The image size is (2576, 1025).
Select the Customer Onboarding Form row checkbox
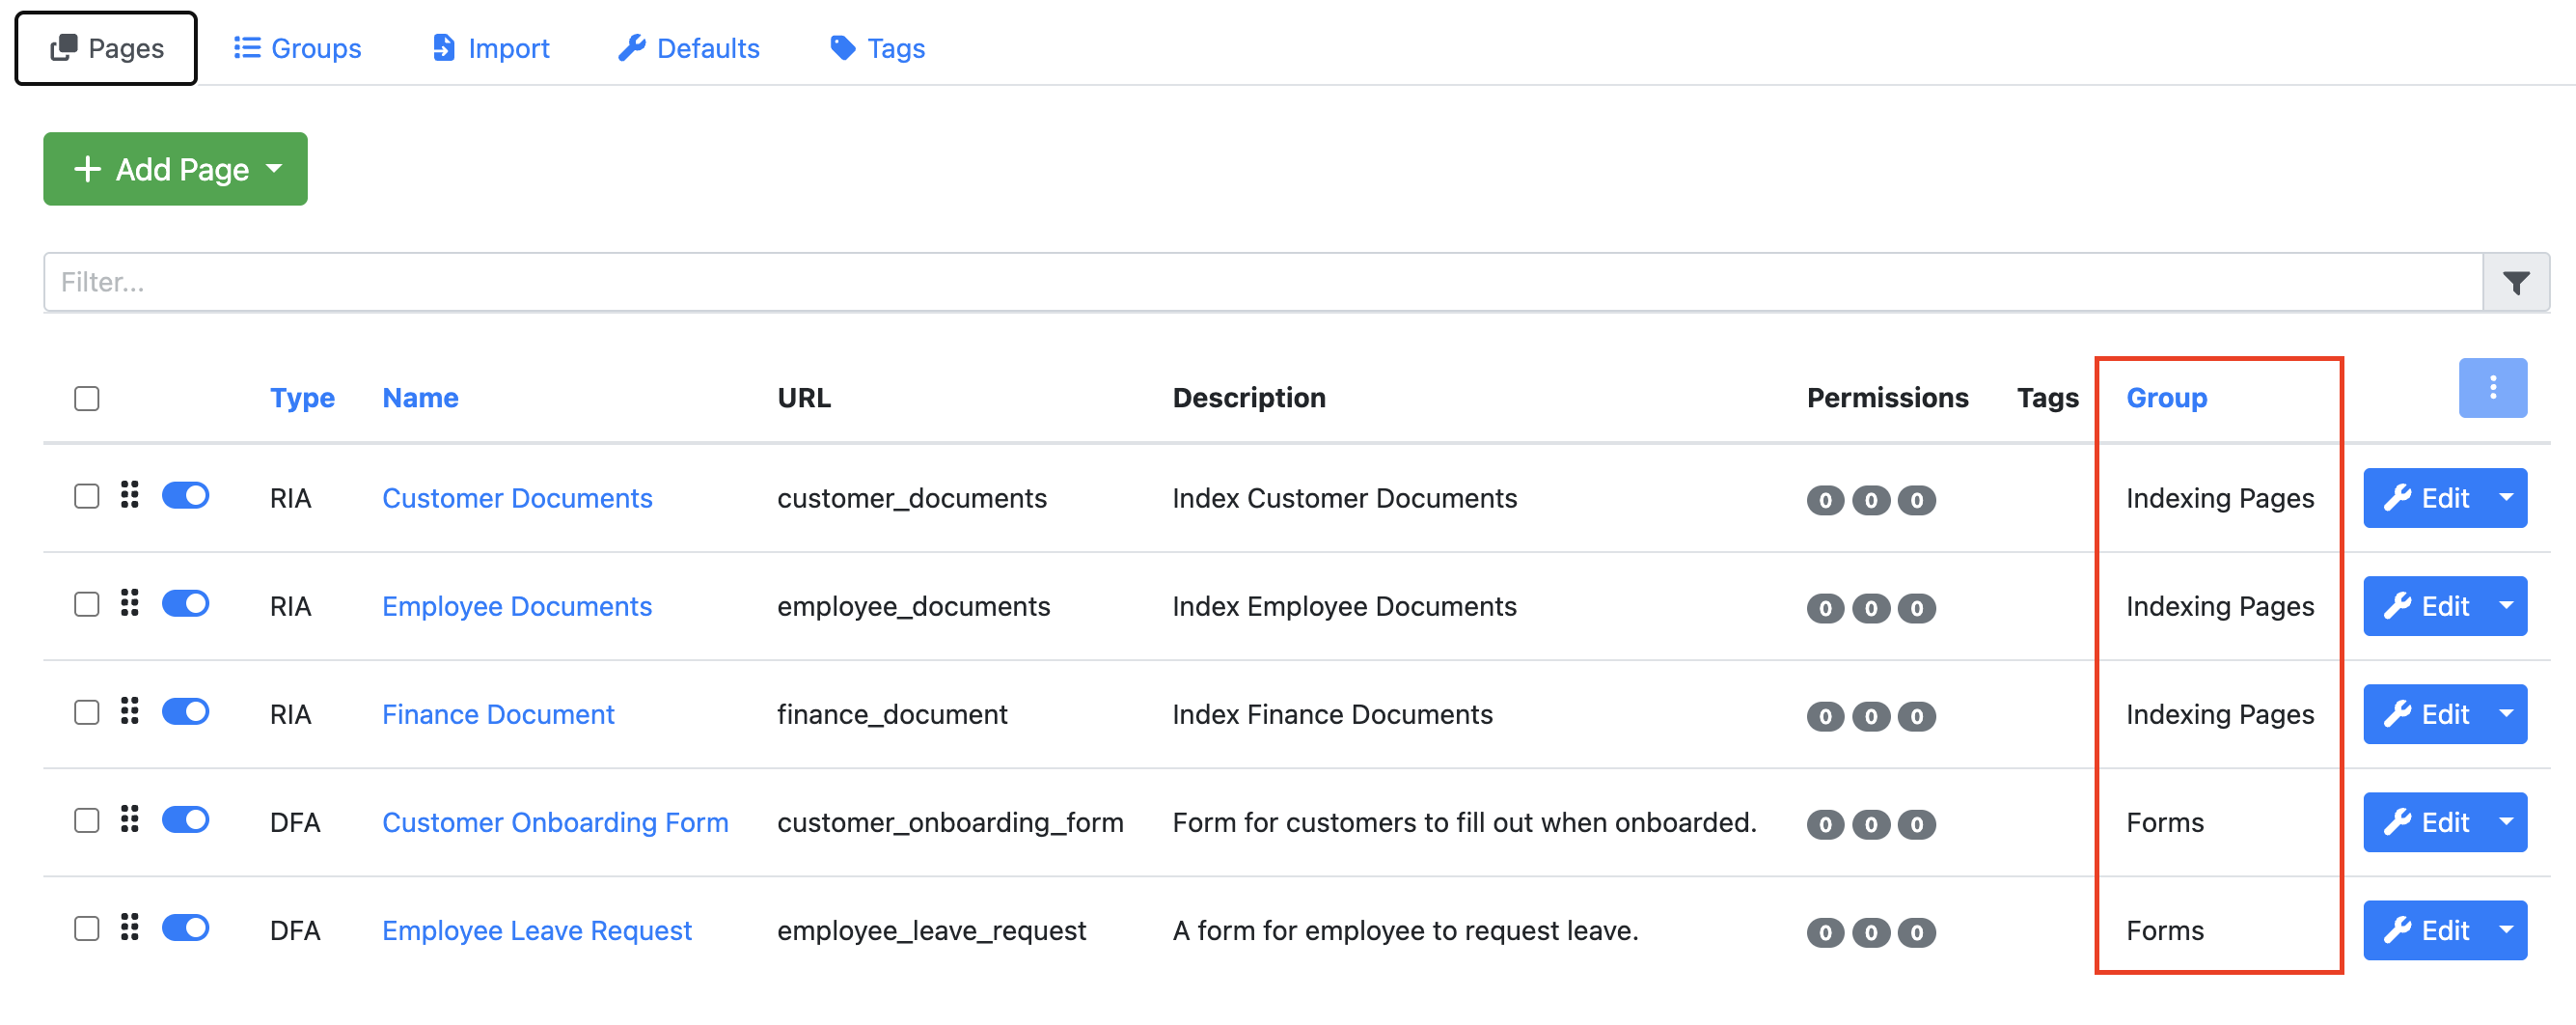[x=87, y=820]
